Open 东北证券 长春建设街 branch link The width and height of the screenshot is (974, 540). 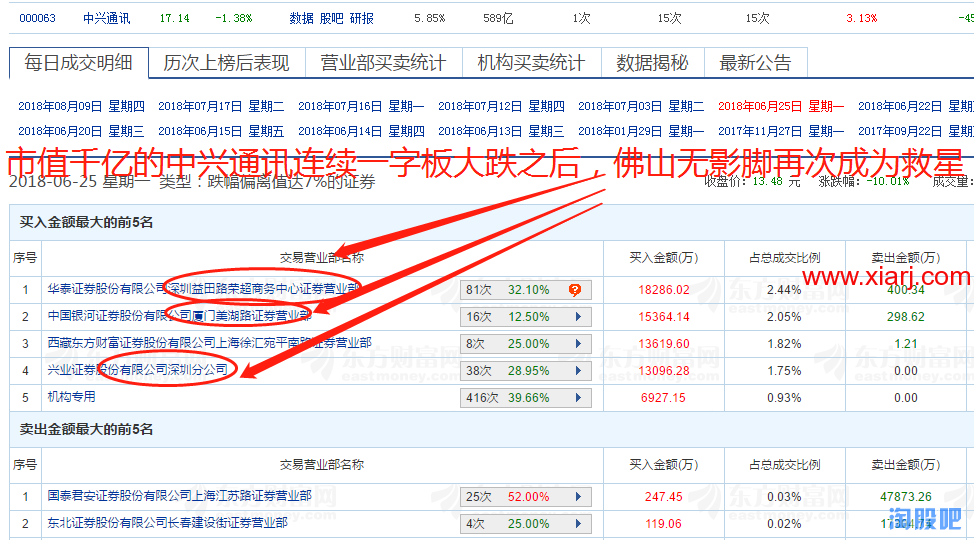pyautogui.click(x=168, y=523)
